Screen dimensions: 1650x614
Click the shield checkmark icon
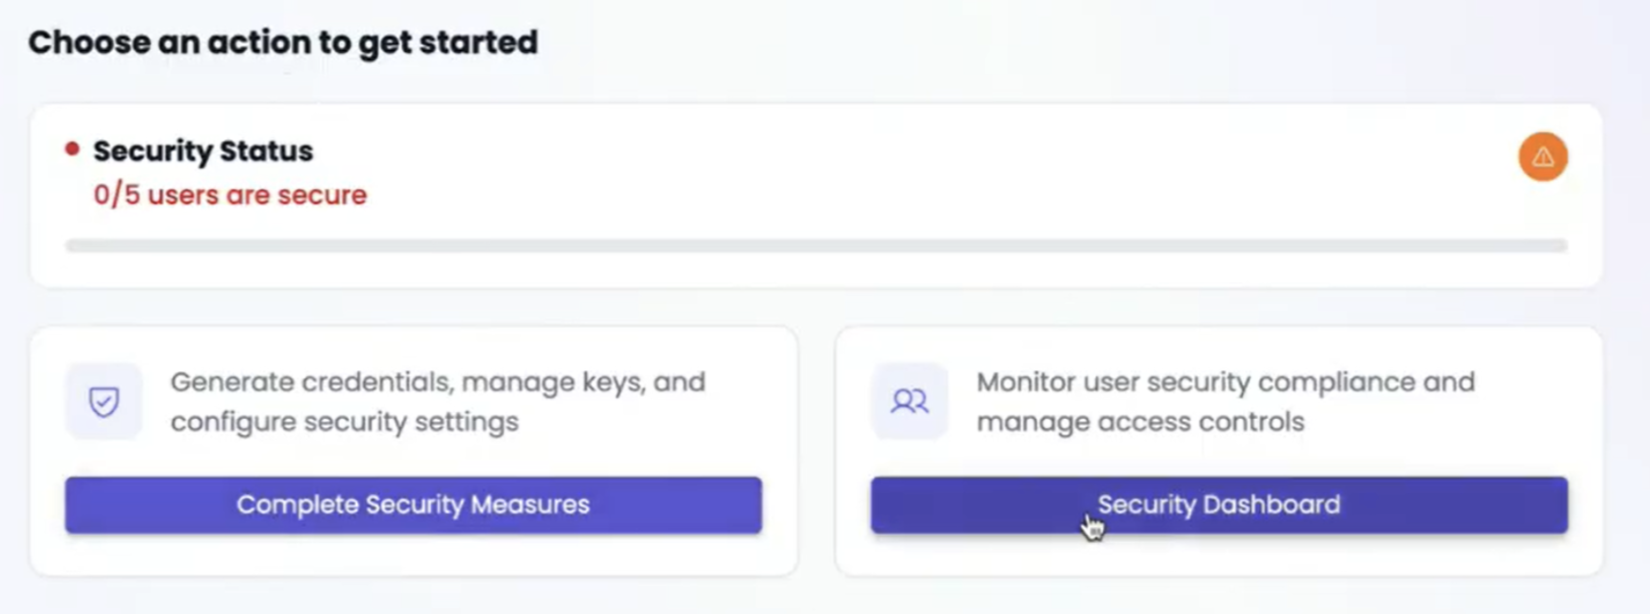coord(104,402)
